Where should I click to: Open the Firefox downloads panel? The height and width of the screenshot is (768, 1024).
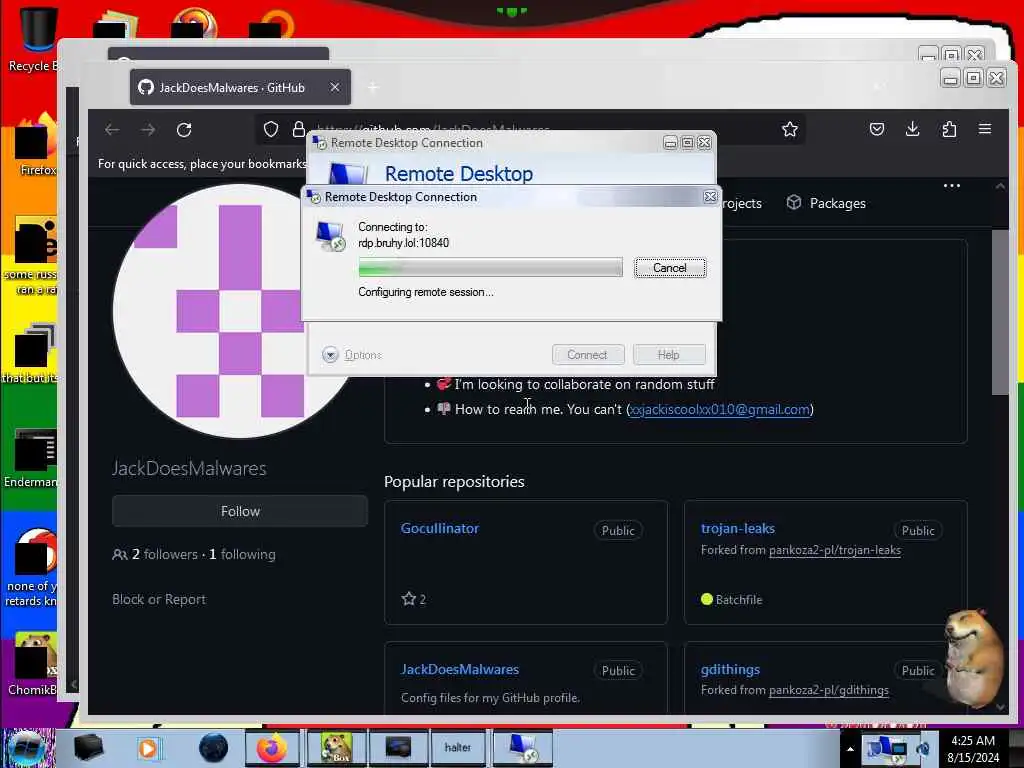click(912, 129)
